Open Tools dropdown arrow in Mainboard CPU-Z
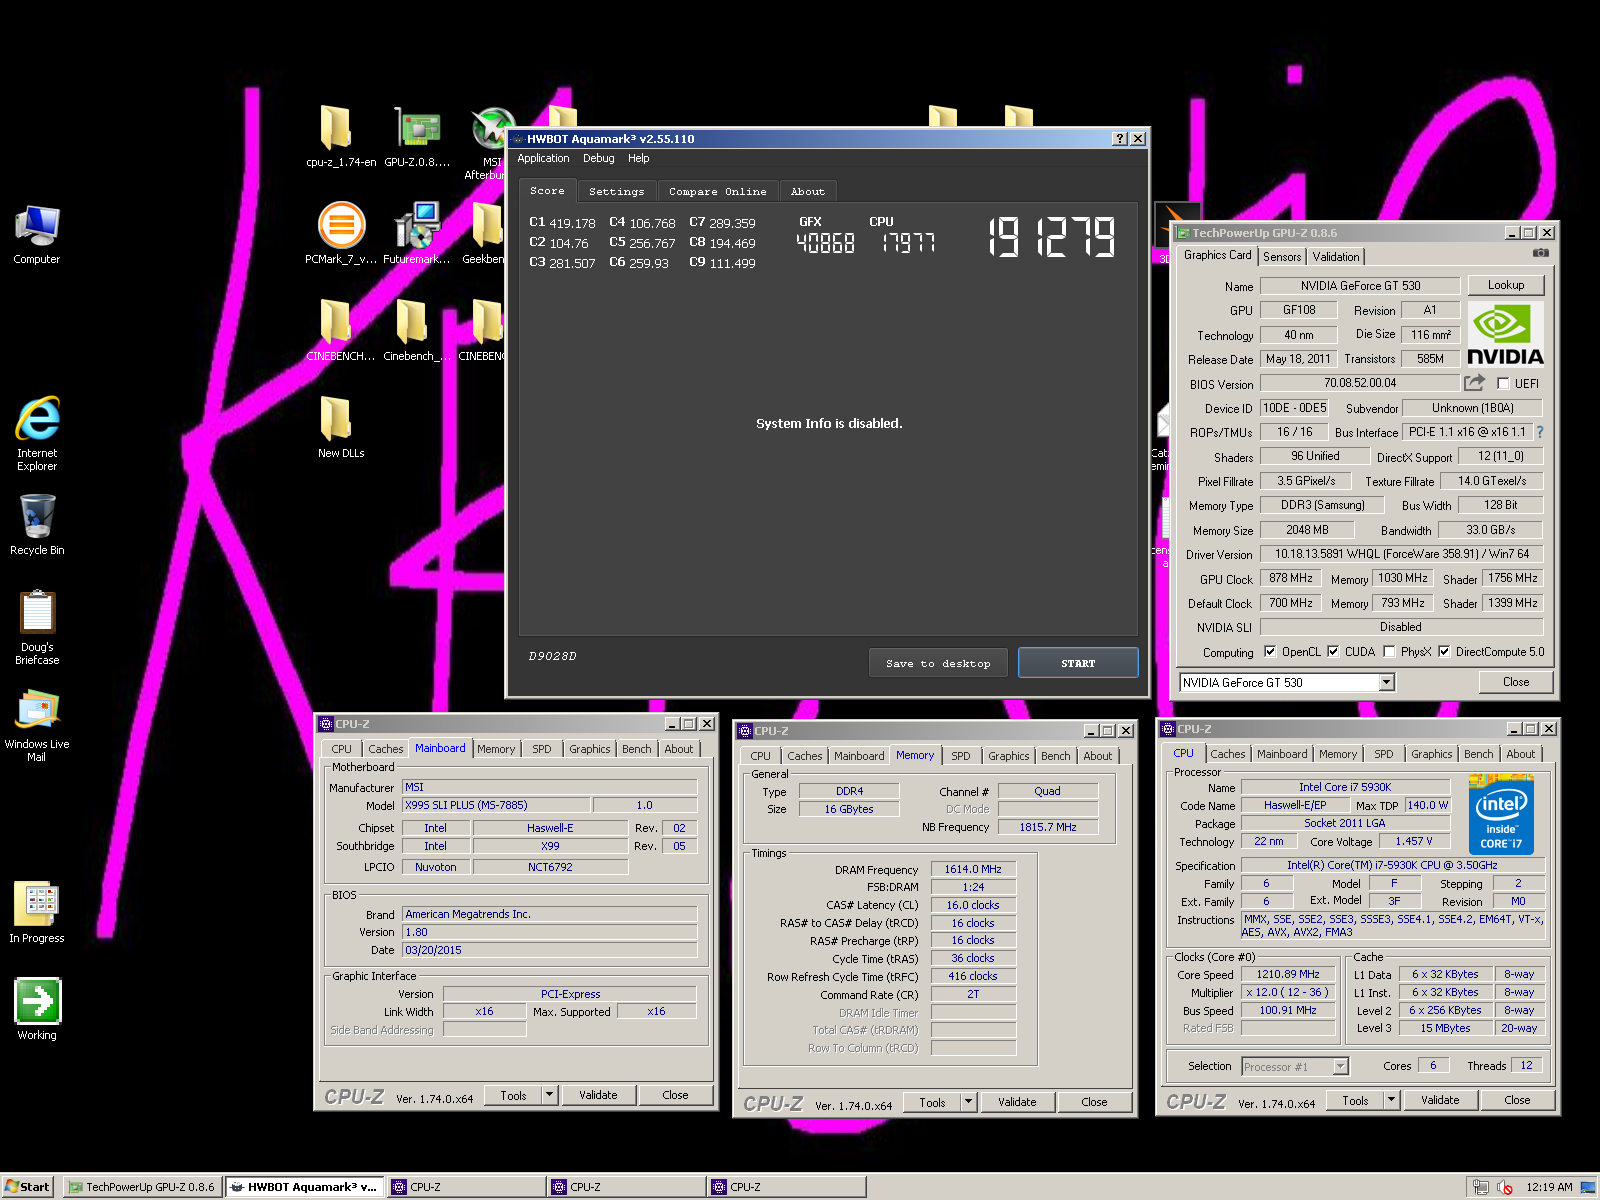1600x1200 pixels. [549, 1095]
